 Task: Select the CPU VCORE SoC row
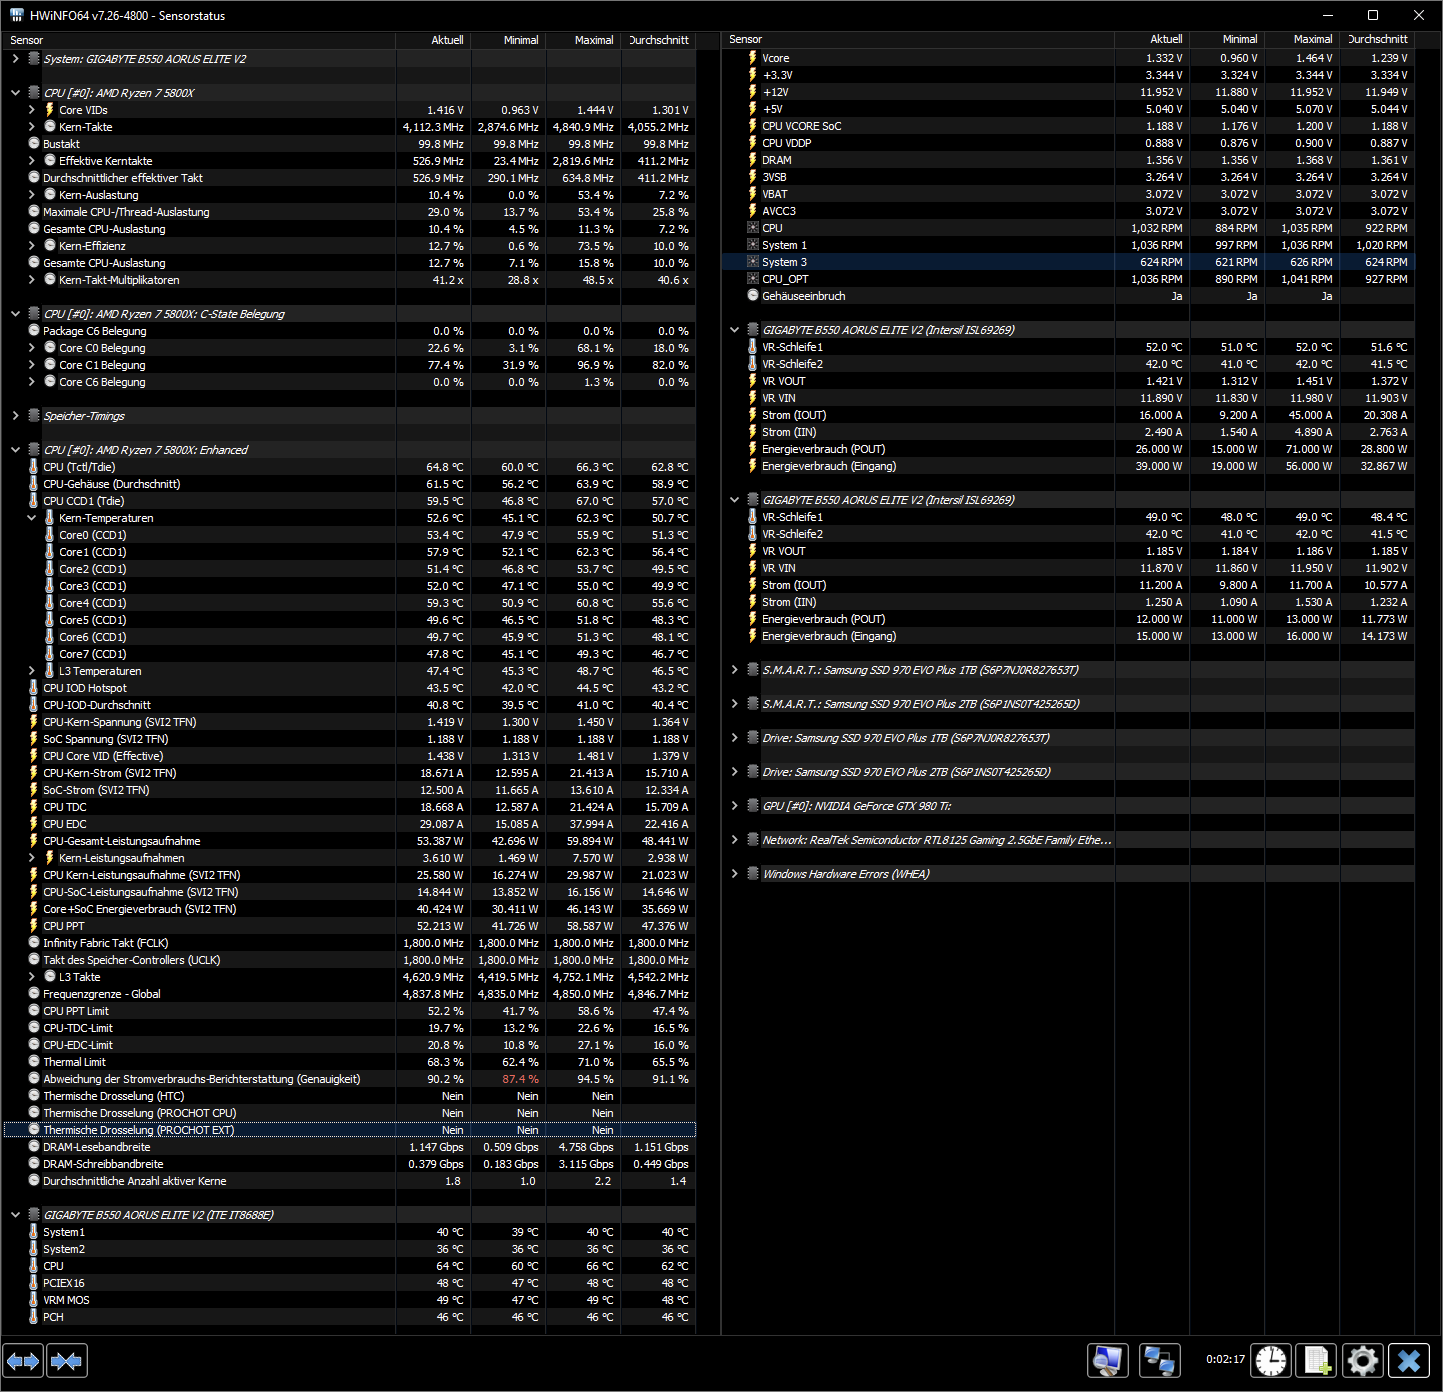tap(1068, 126)
